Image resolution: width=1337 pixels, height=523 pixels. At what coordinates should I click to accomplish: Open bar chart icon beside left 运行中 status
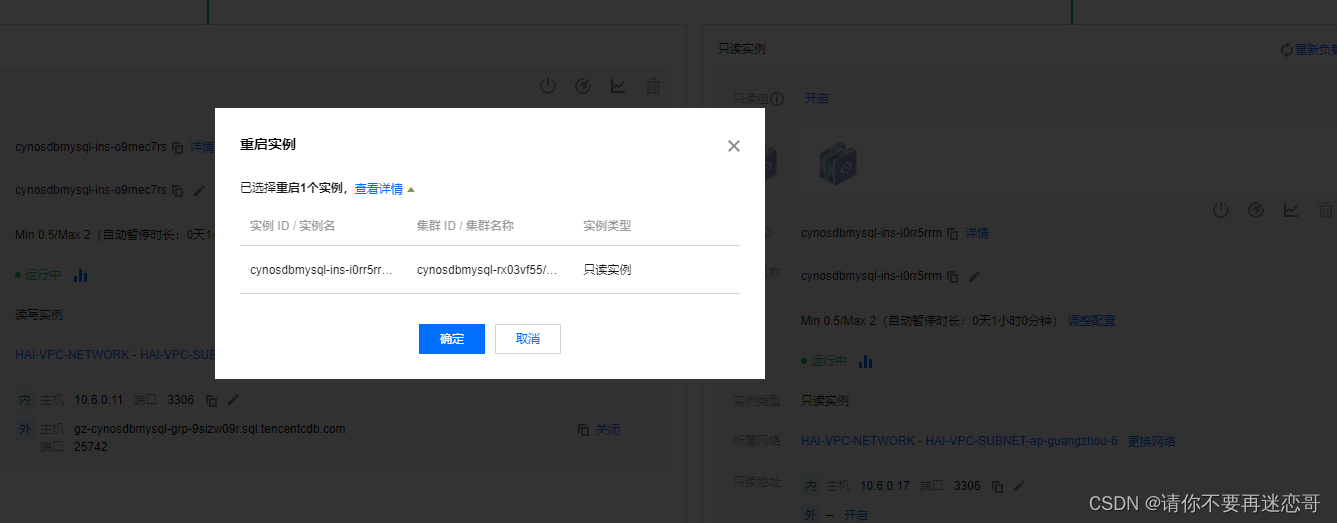(81, 275)
